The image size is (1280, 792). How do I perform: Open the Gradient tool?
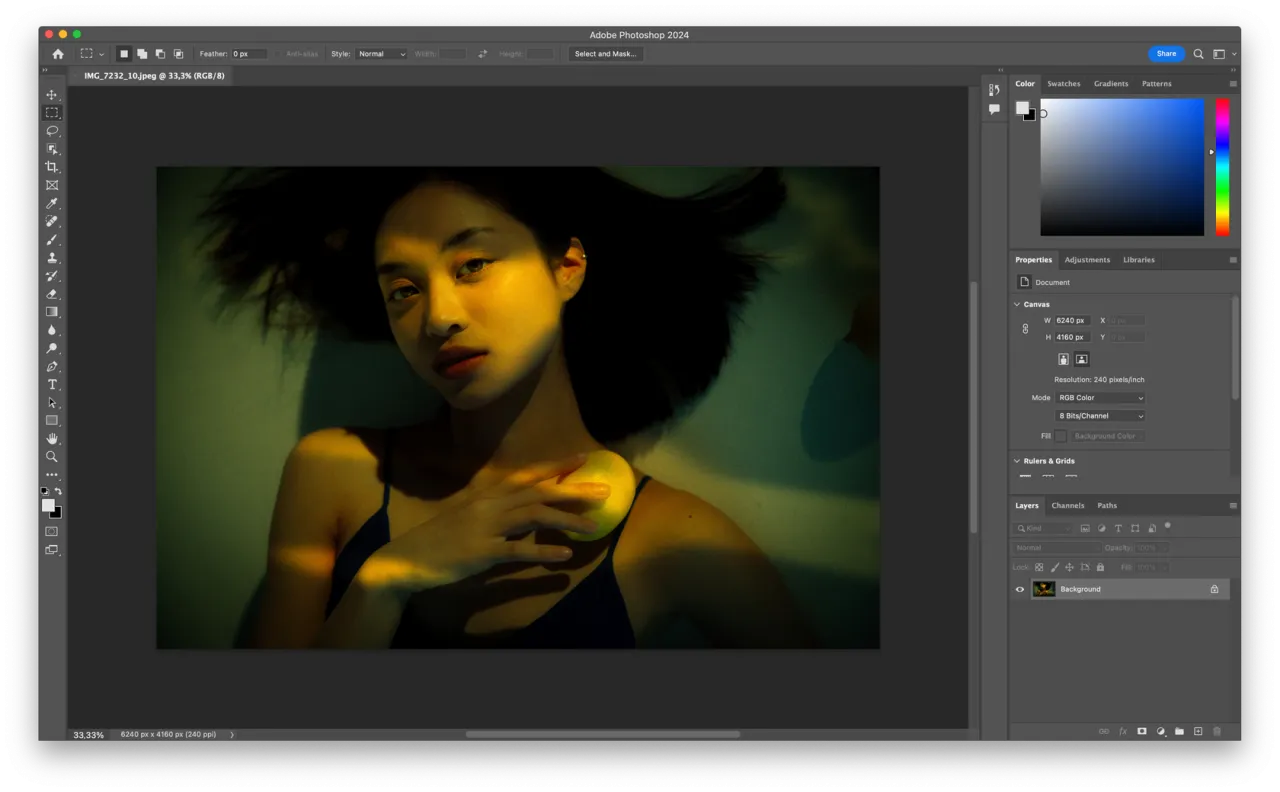[52, 311]
